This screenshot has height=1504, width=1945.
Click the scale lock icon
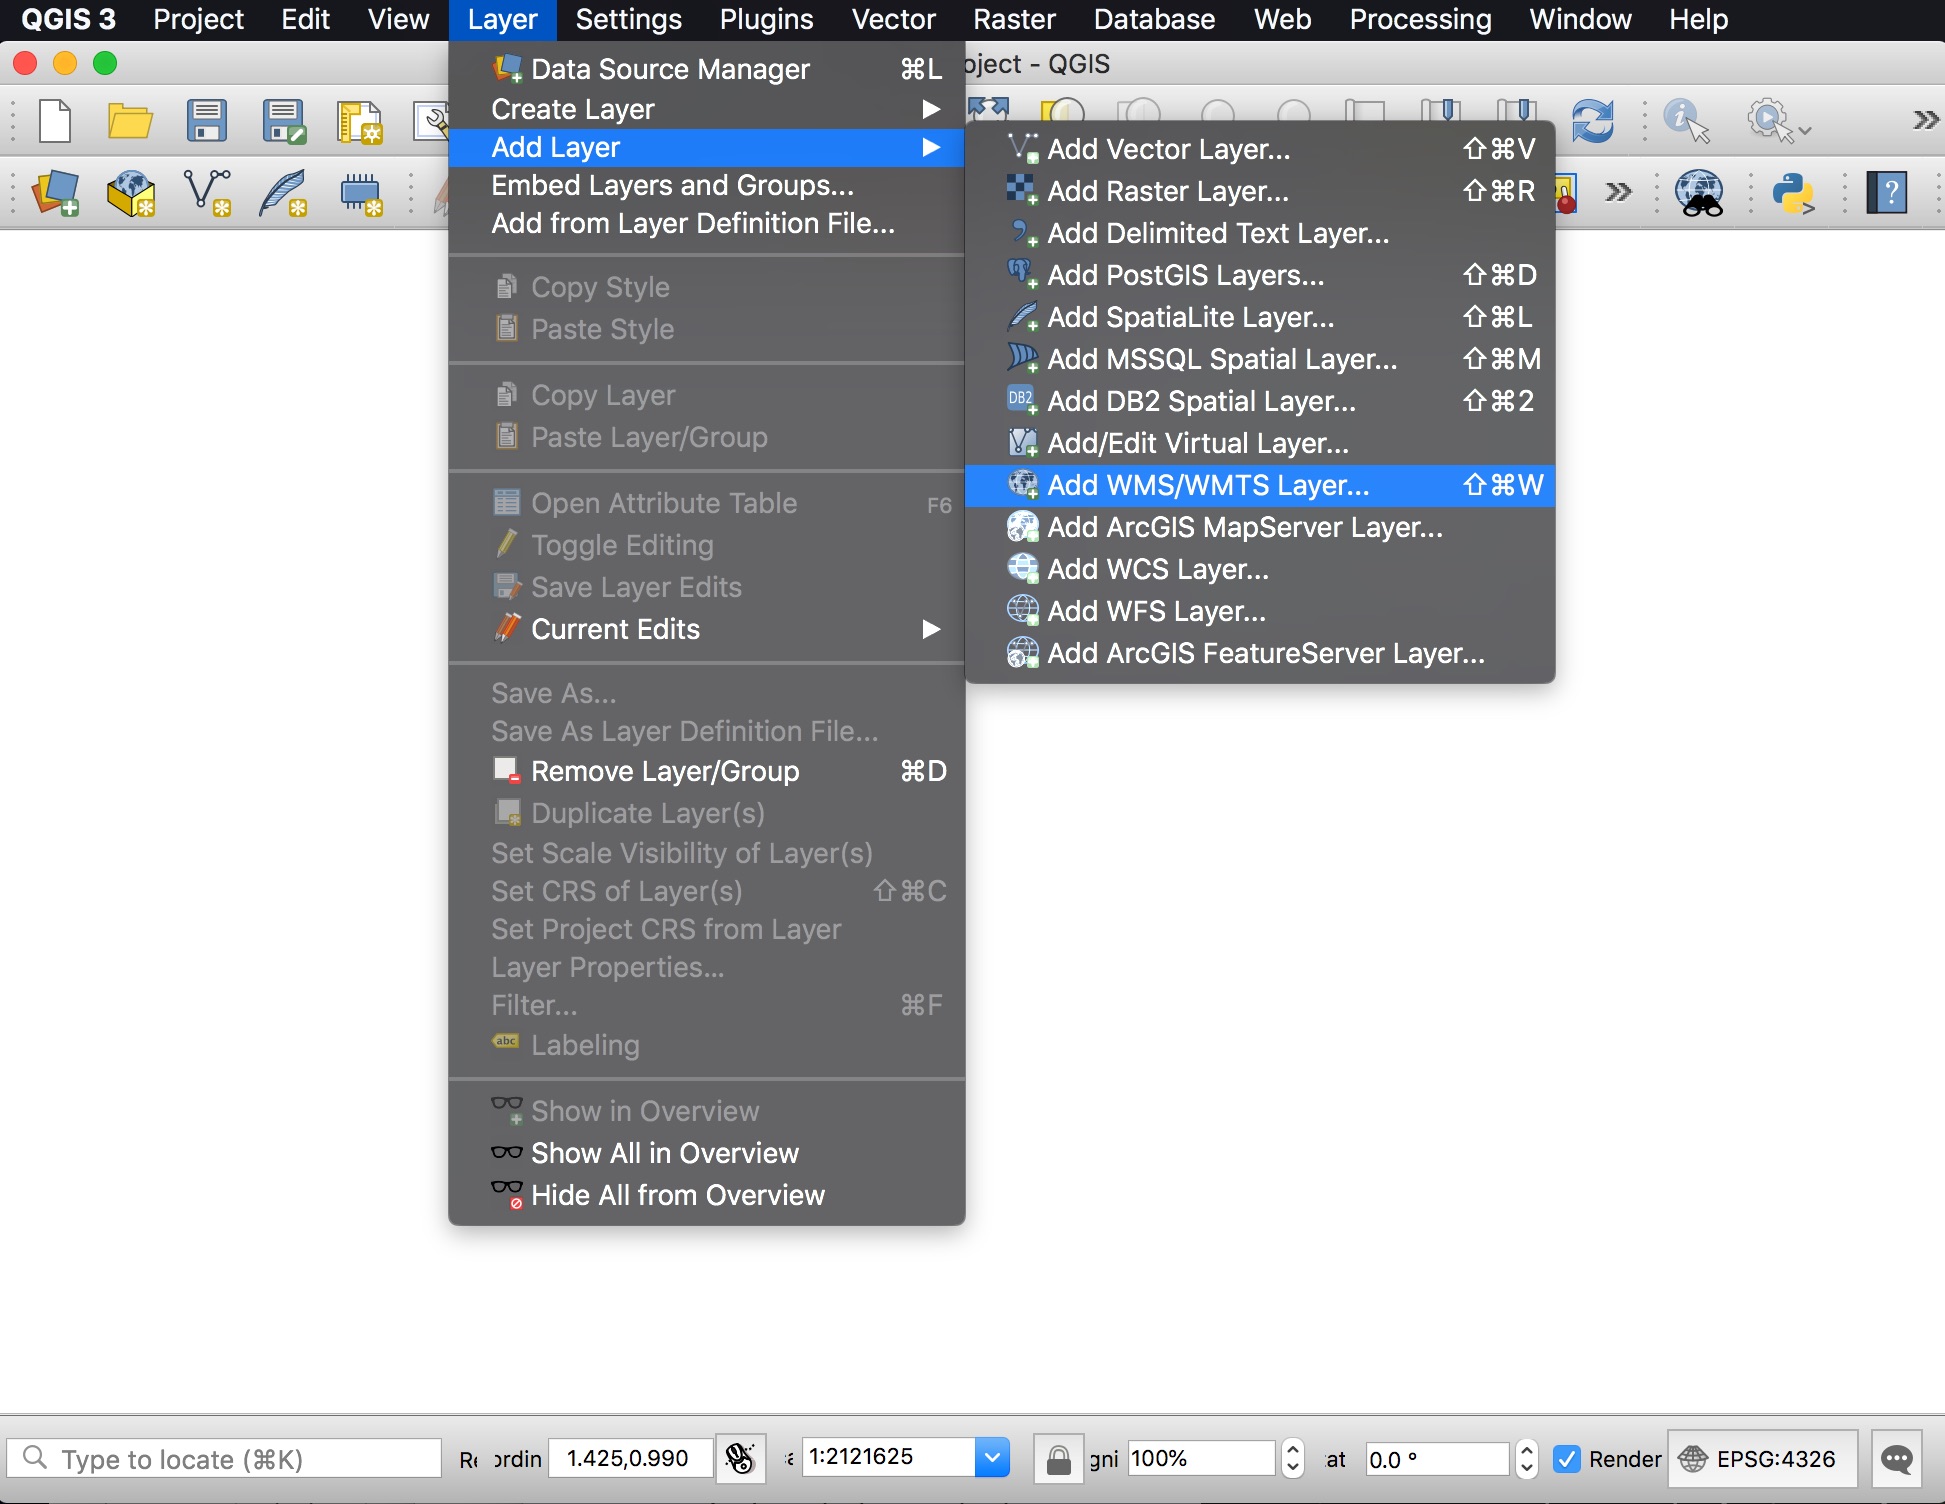click(1058, 1459)
